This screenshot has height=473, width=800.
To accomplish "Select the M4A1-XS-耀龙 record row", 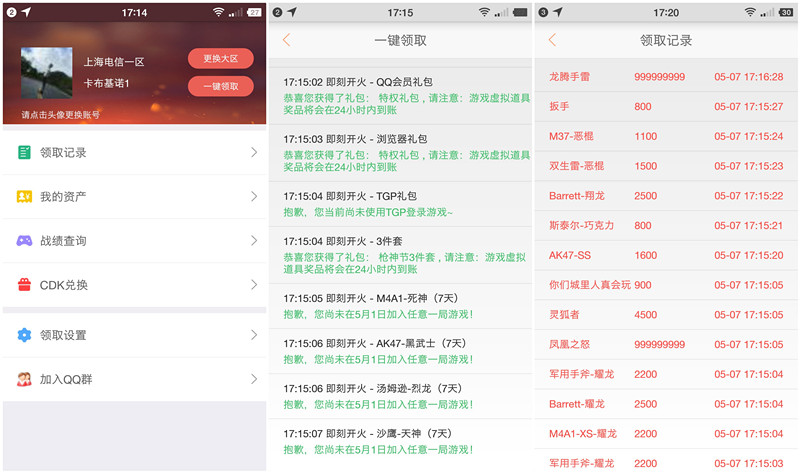I will 666,434.
